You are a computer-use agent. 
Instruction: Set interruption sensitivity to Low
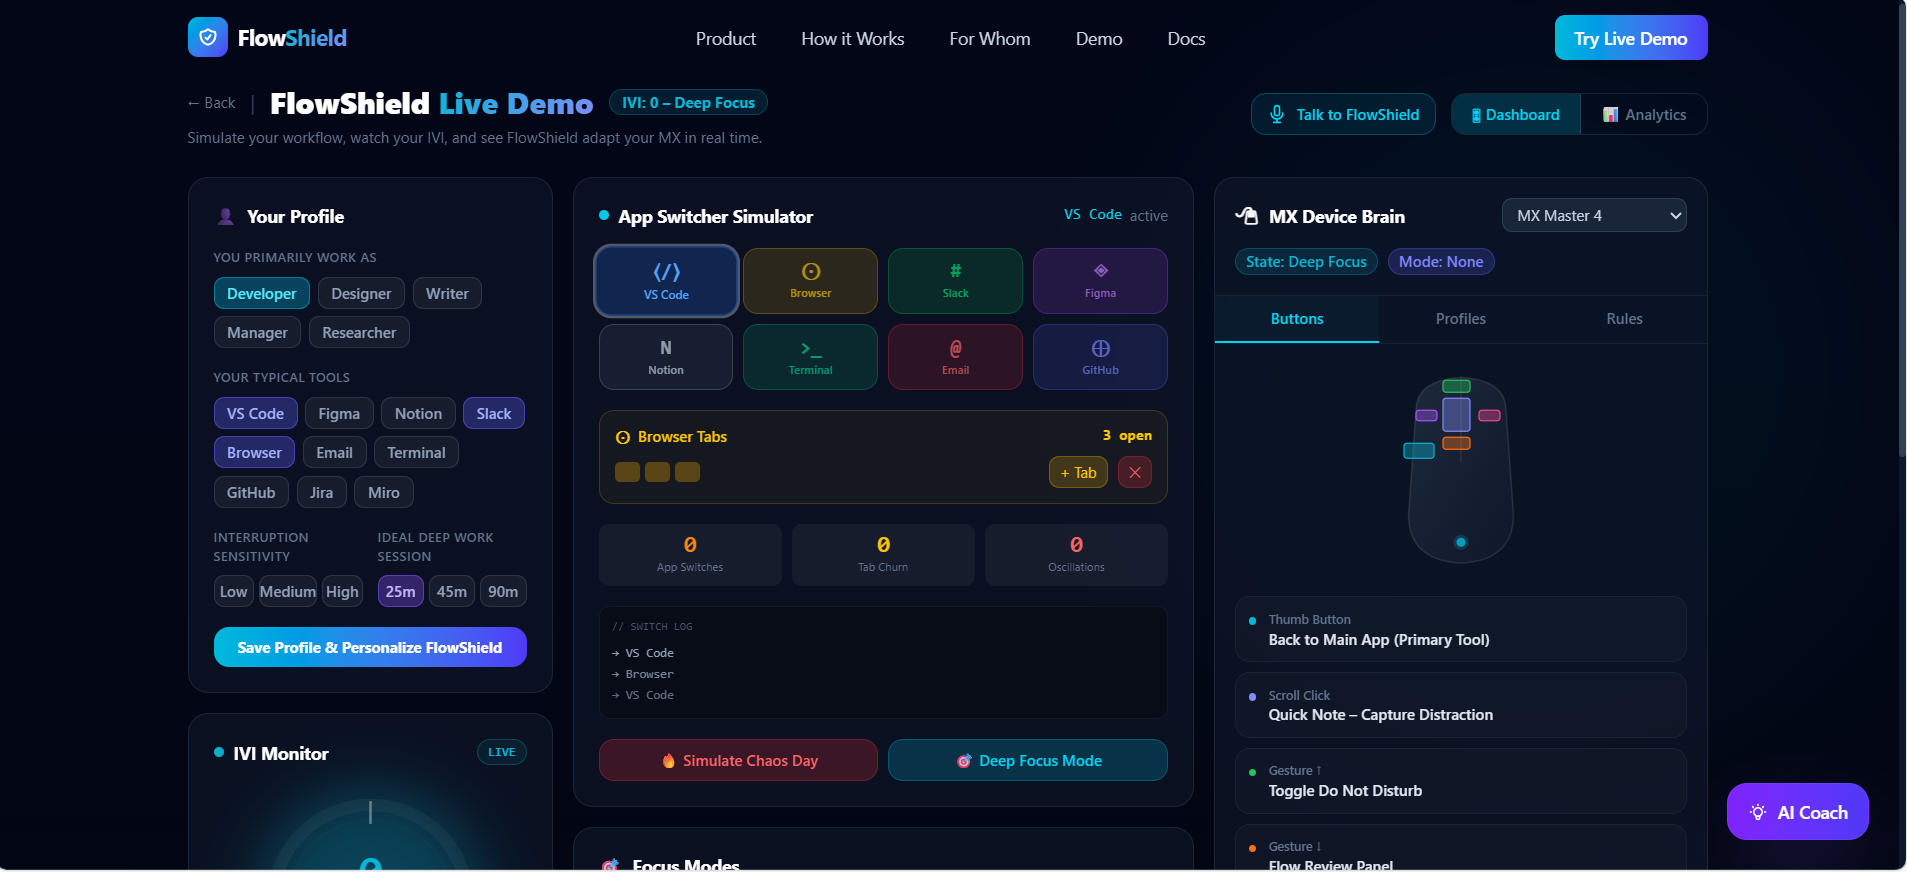[x=233, y=591]
